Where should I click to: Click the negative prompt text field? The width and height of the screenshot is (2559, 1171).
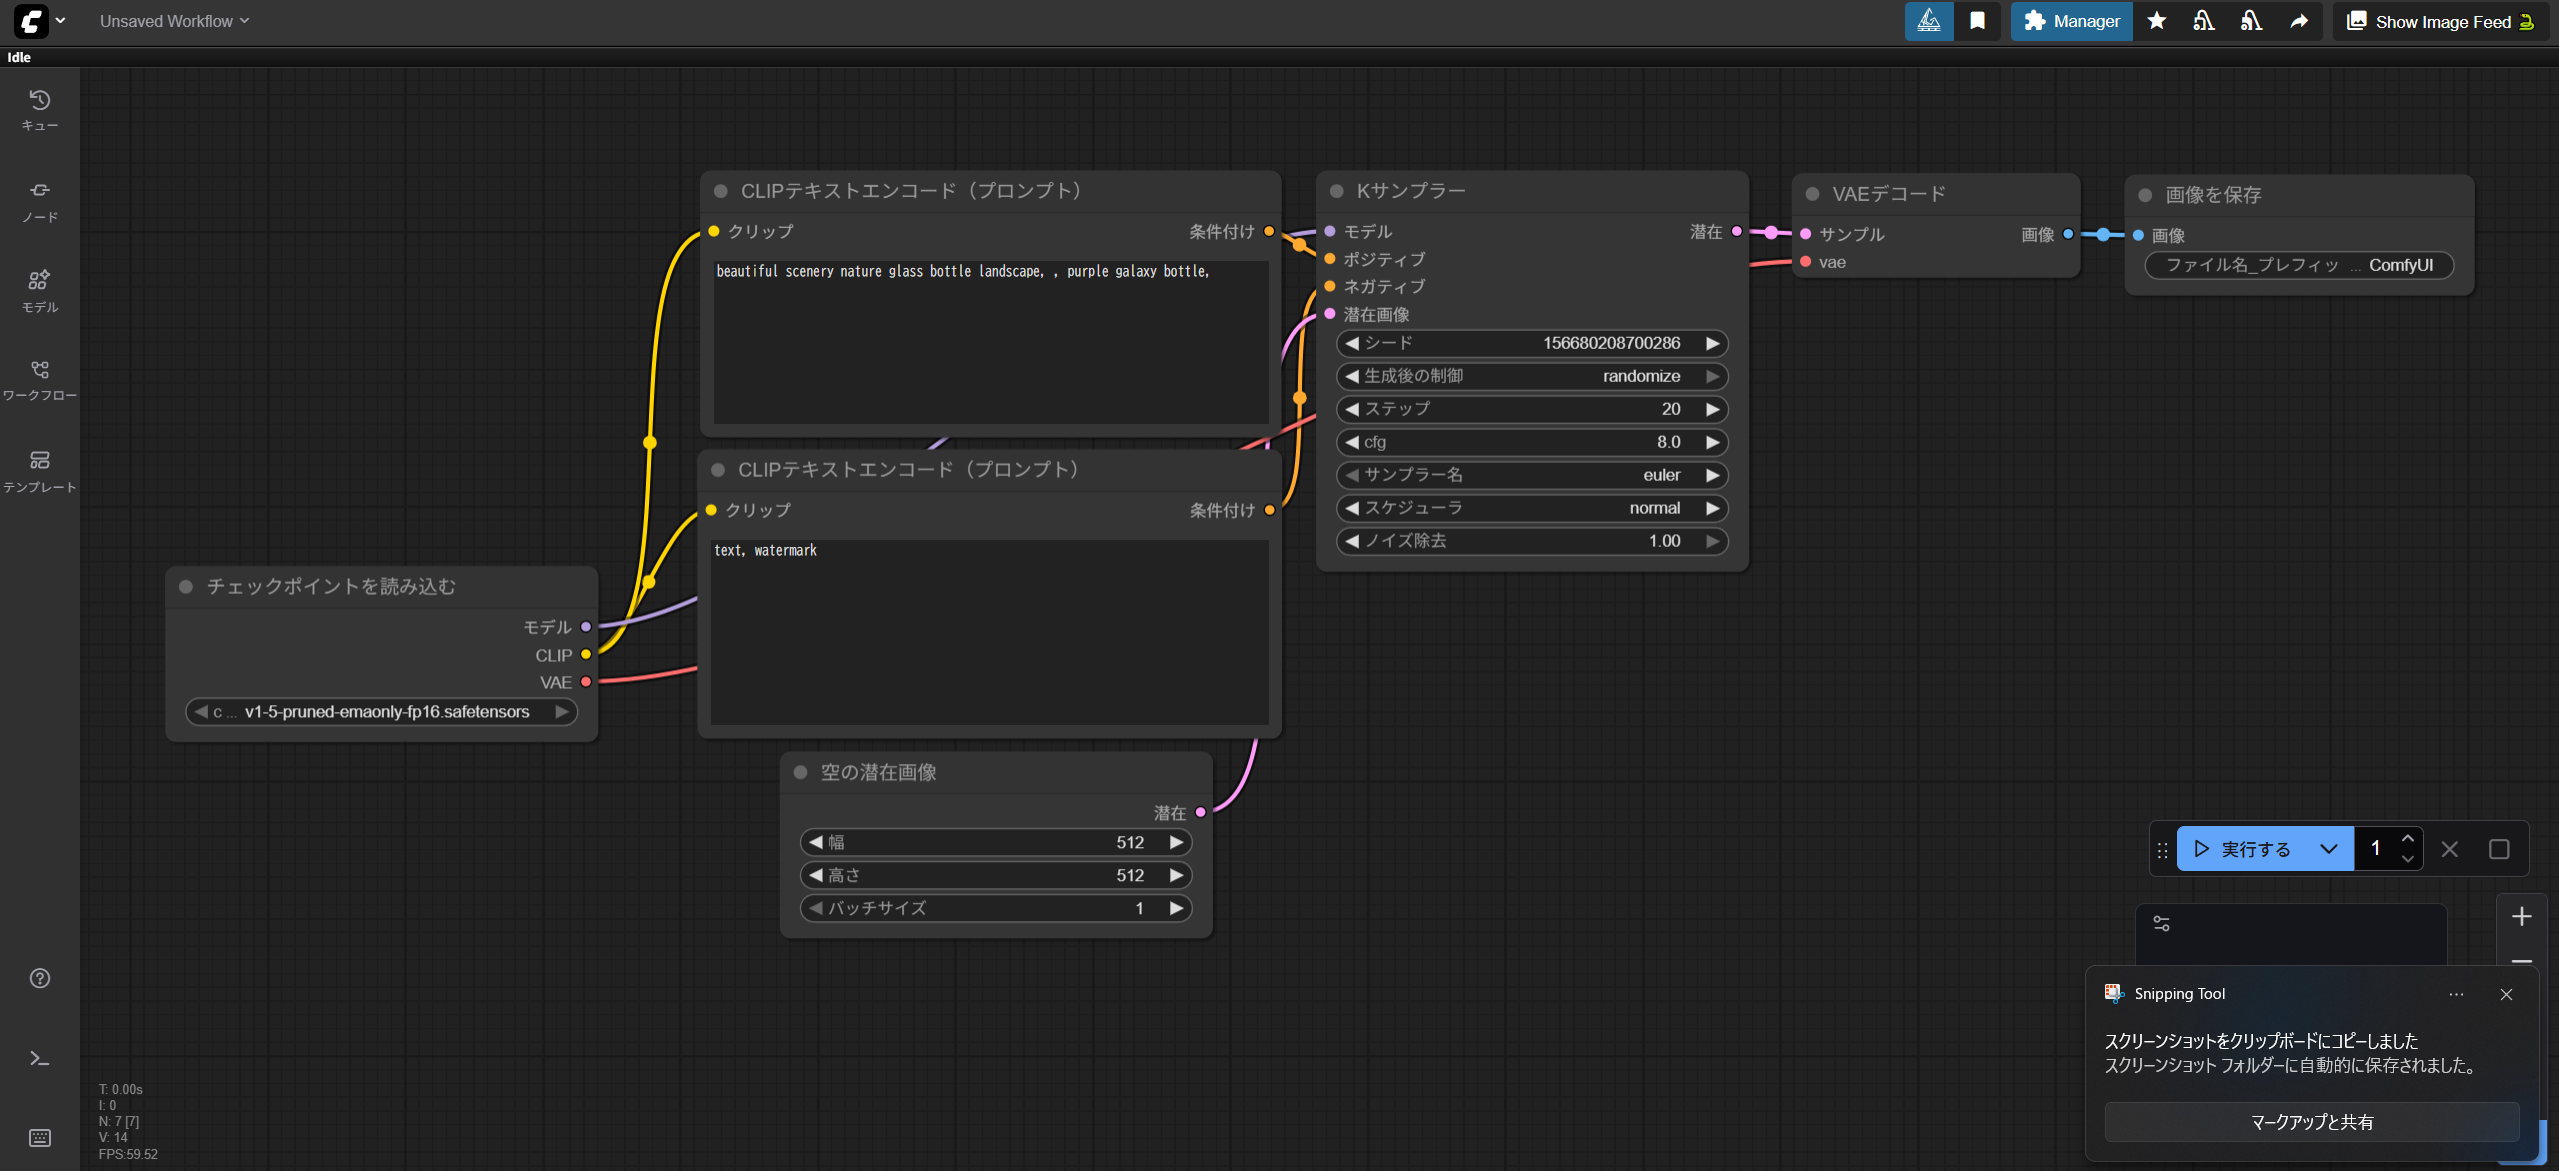988,630
